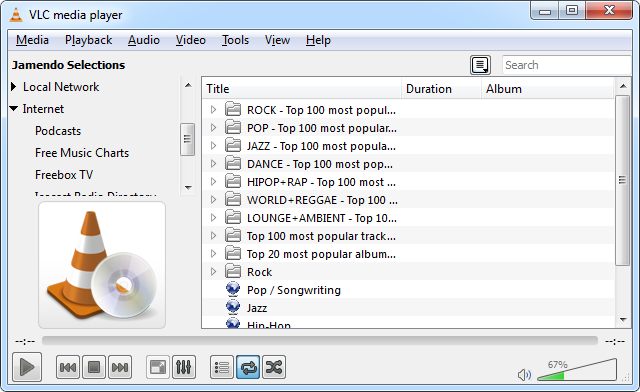This screenshot has width=640, height=392.
Task: Select the JAZZ Top 100 folder icon
Action: 233,145
